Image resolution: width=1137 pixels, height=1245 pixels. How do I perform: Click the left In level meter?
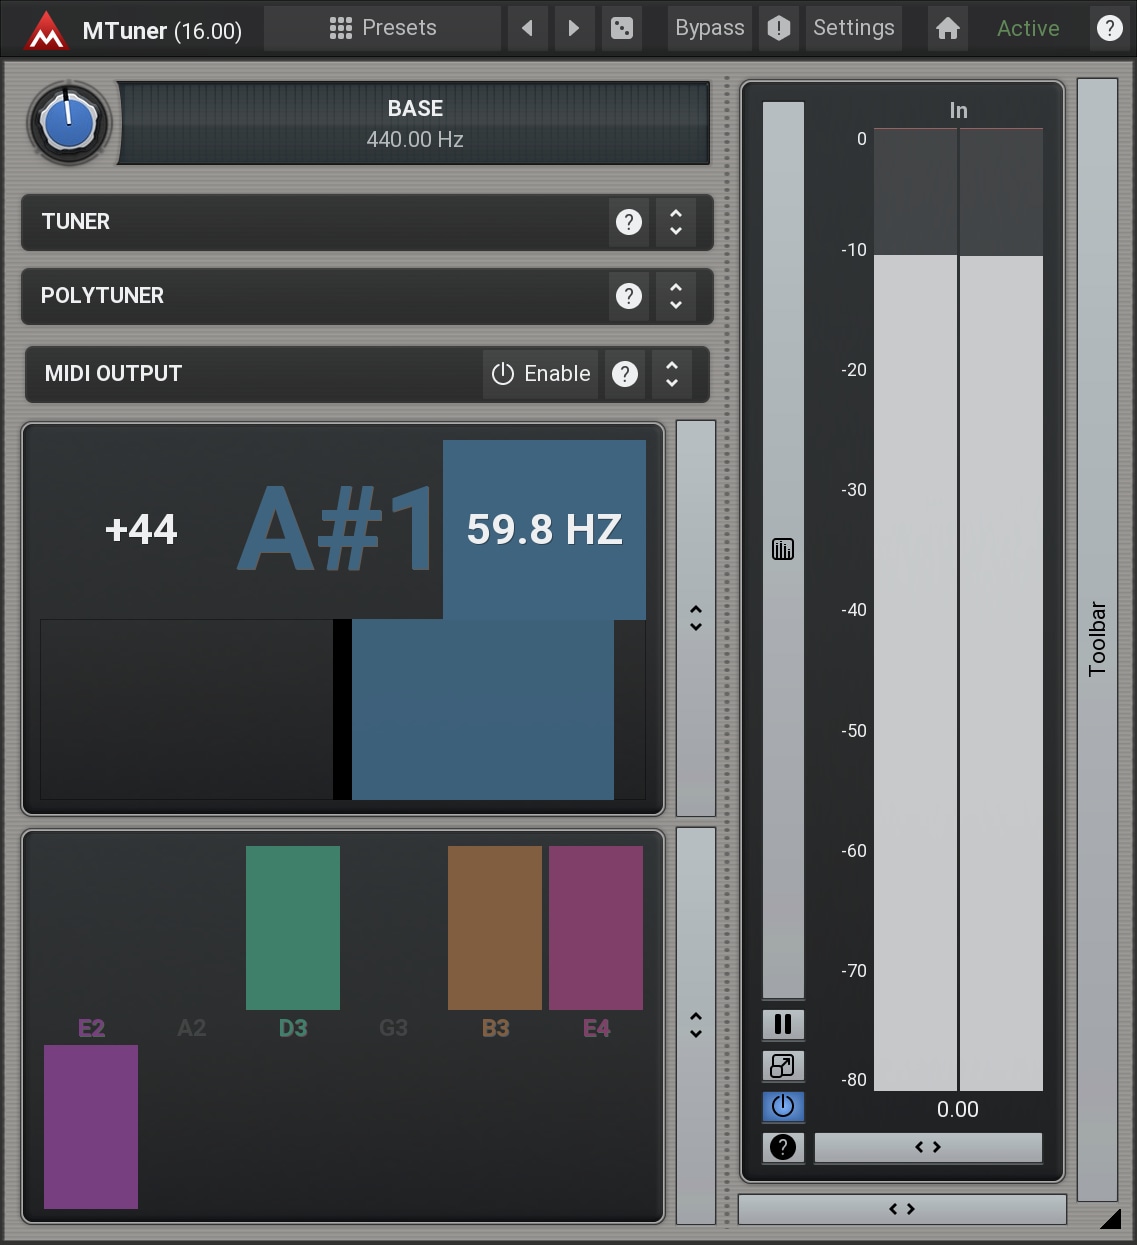coord(916,609)
